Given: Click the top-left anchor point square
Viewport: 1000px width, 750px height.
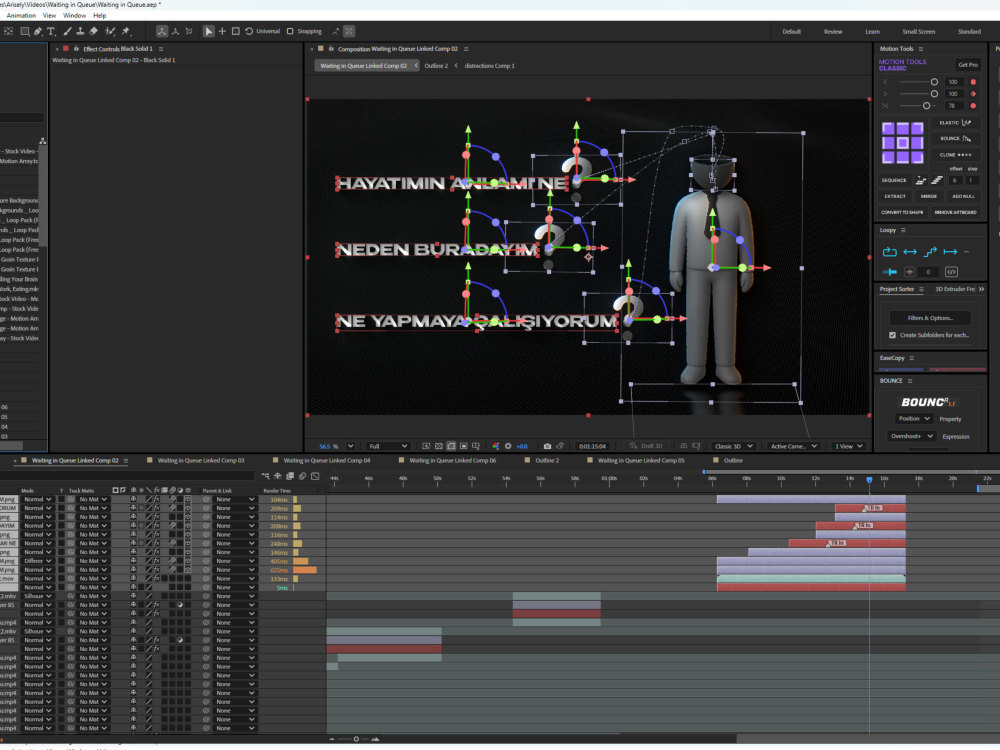Looking at the screenshot, I should (888, 128).
